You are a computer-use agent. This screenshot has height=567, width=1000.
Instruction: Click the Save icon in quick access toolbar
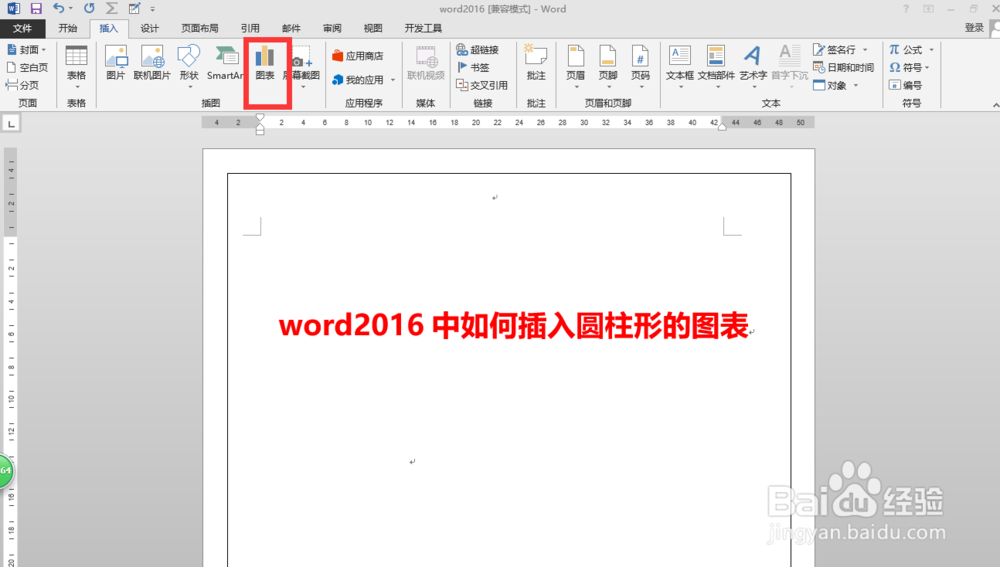[36, 9]
